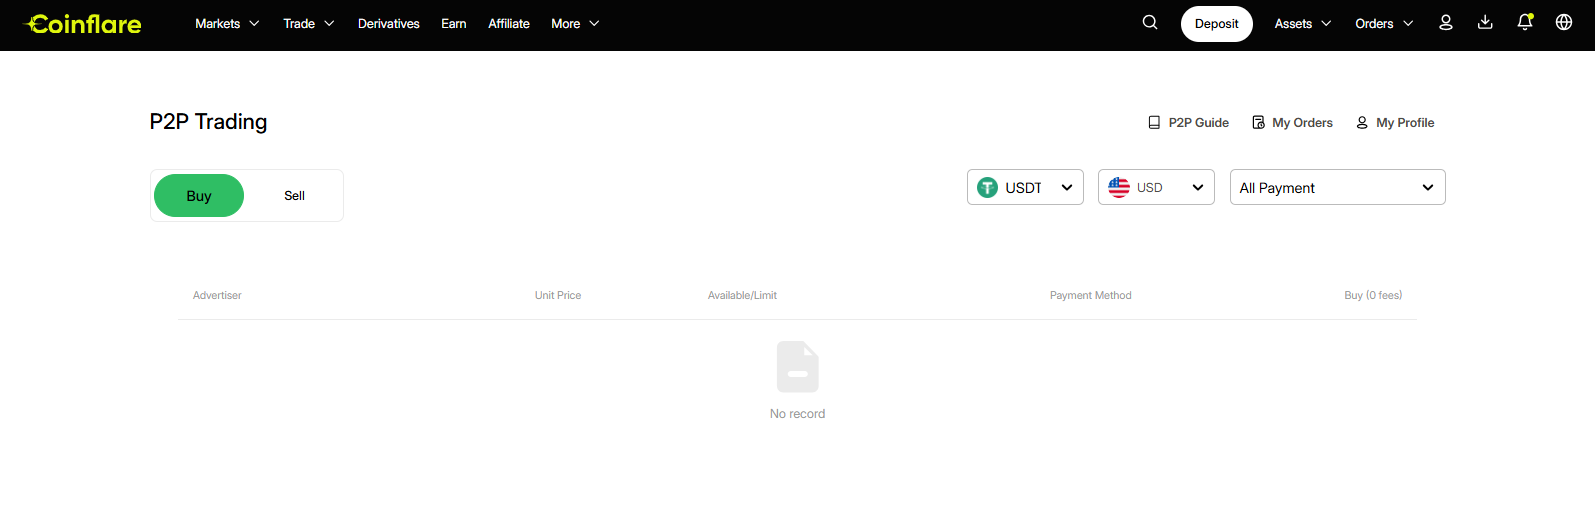
Task: Click the download app icon
Action: point(1485,23)
